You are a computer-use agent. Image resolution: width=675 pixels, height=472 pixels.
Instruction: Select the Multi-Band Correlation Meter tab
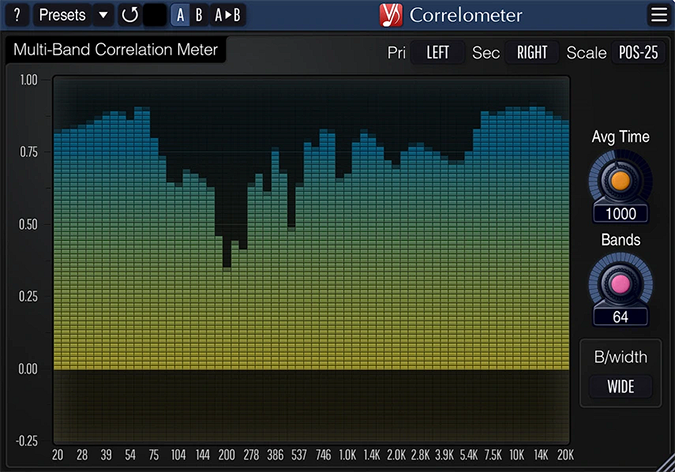(115, 50)
